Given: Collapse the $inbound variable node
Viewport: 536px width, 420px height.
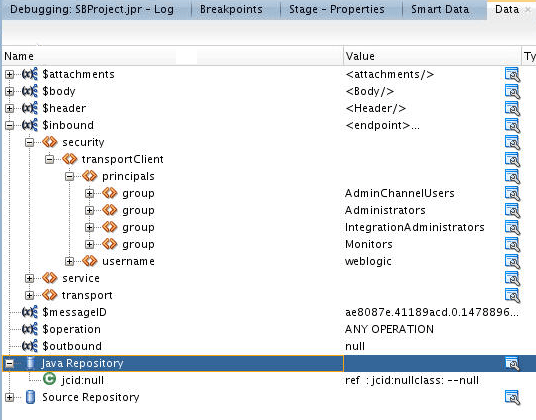Looking at the screenshot, I should 10,125.
